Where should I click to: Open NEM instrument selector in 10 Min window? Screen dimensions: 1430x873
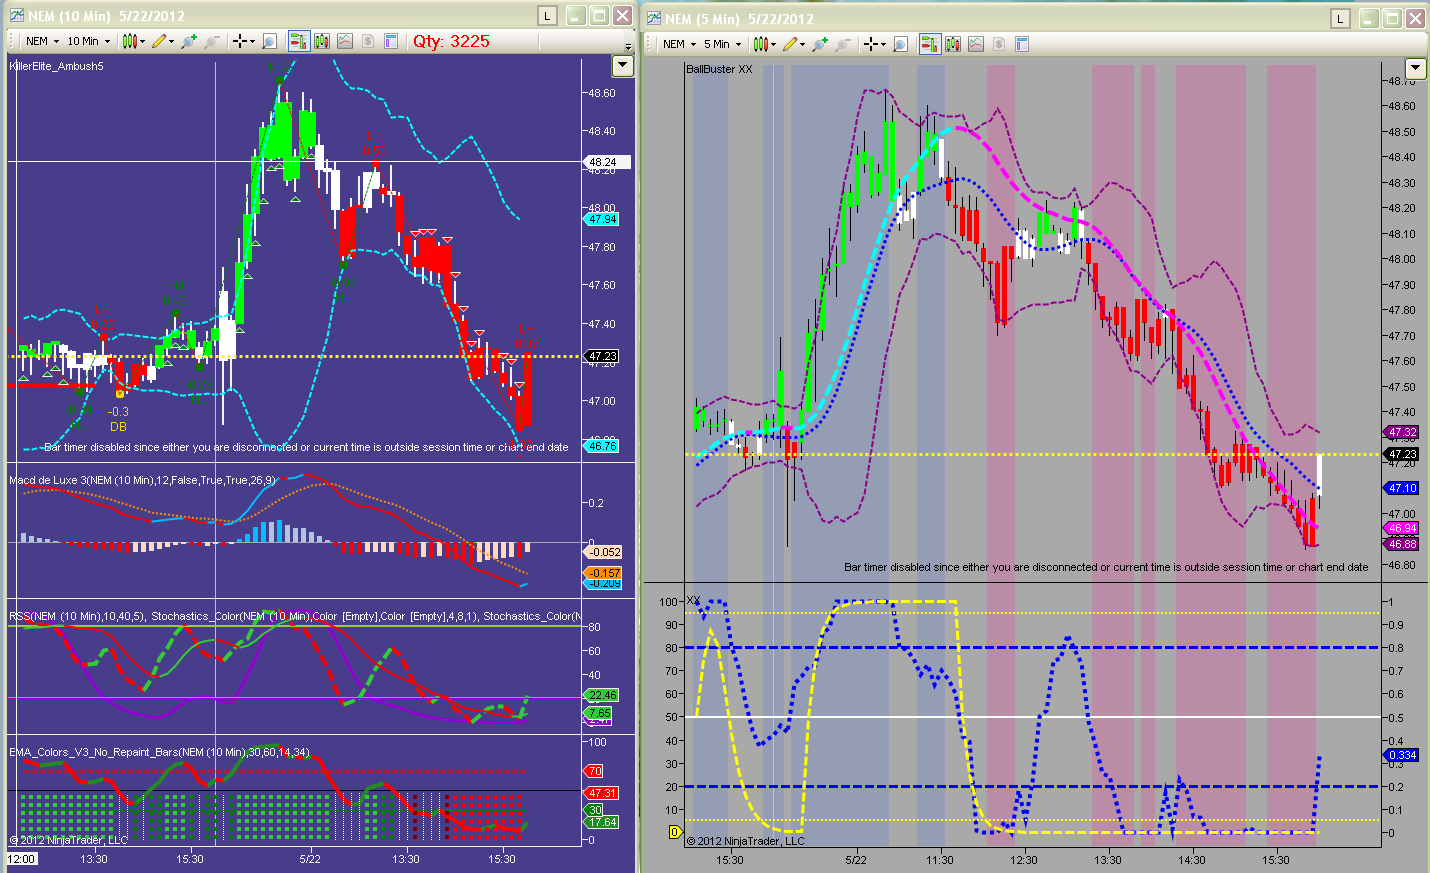tap(42, 41)
